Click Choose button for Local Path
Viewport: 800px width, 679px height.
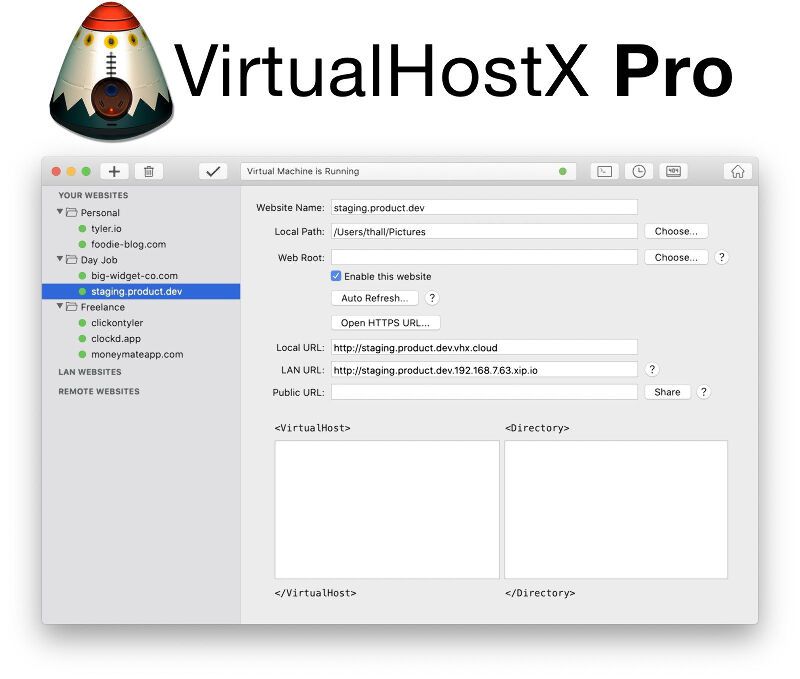(676, 231)
